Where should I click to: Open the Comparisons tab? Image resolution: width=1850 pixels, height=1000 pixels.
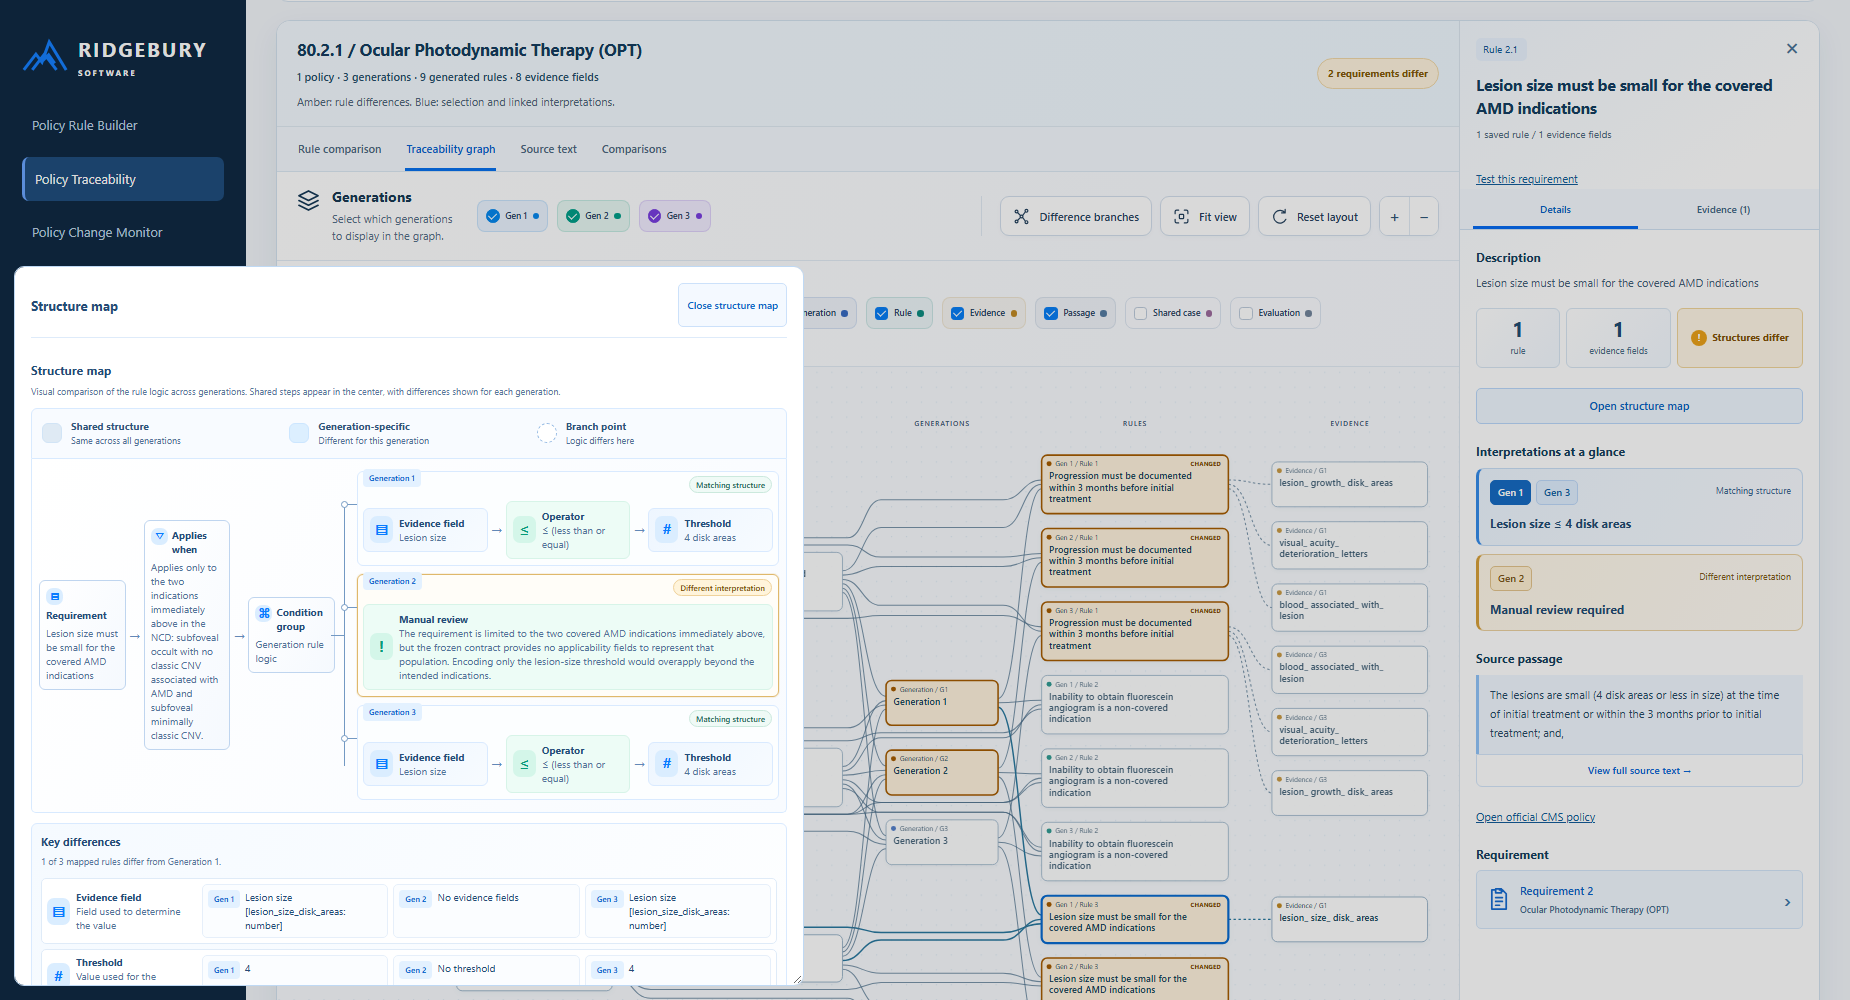tap(634, 149)
